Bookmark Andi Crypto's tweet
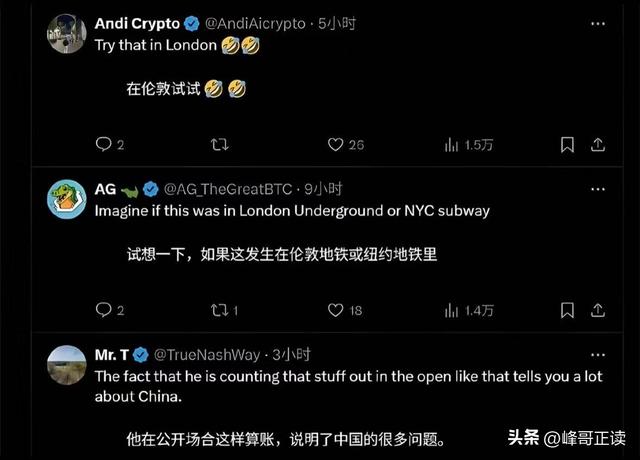640x460 pixels. point(567,145)
